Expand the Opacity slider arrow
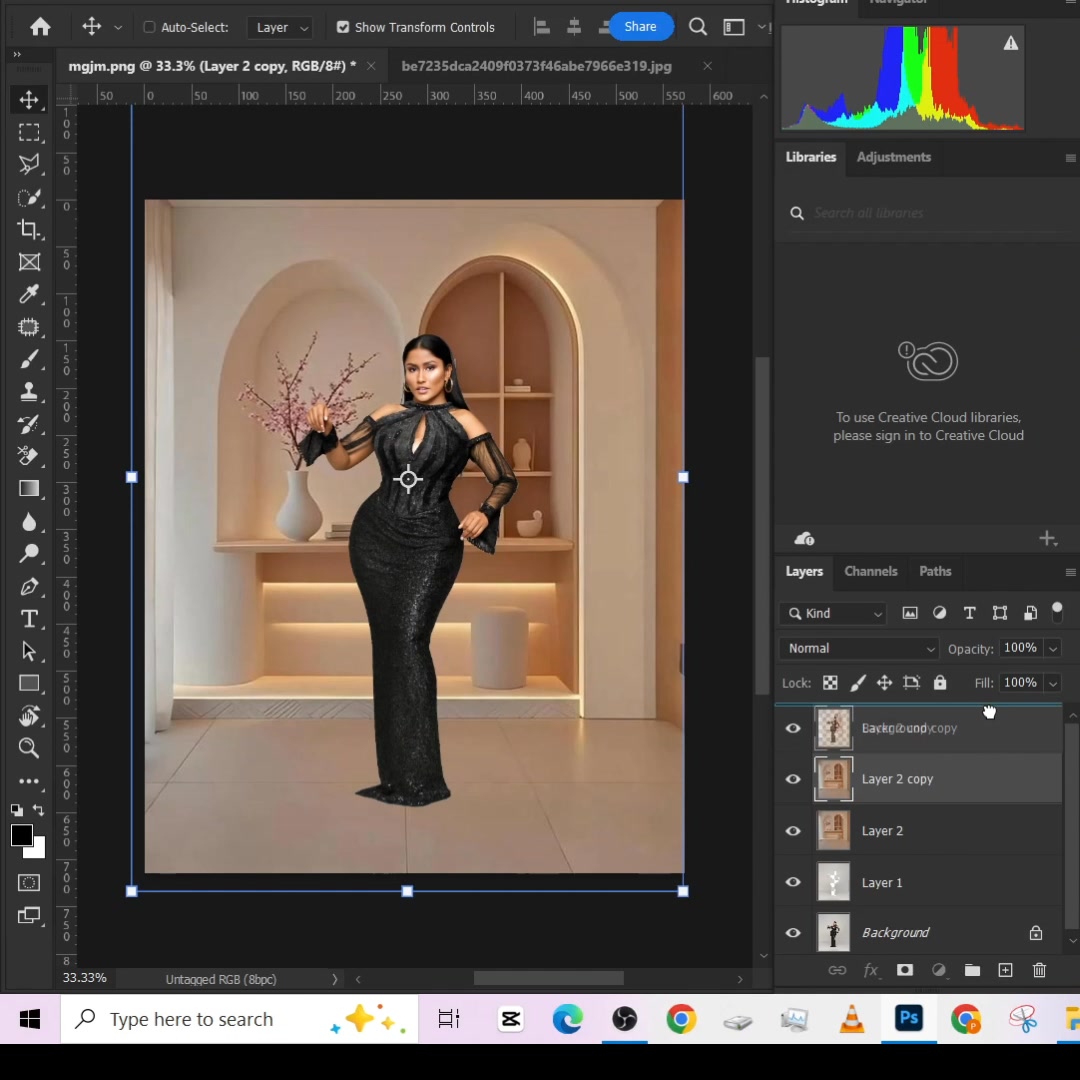Viewport: 1080px width, 1080px height. [x=1053, y=649]
